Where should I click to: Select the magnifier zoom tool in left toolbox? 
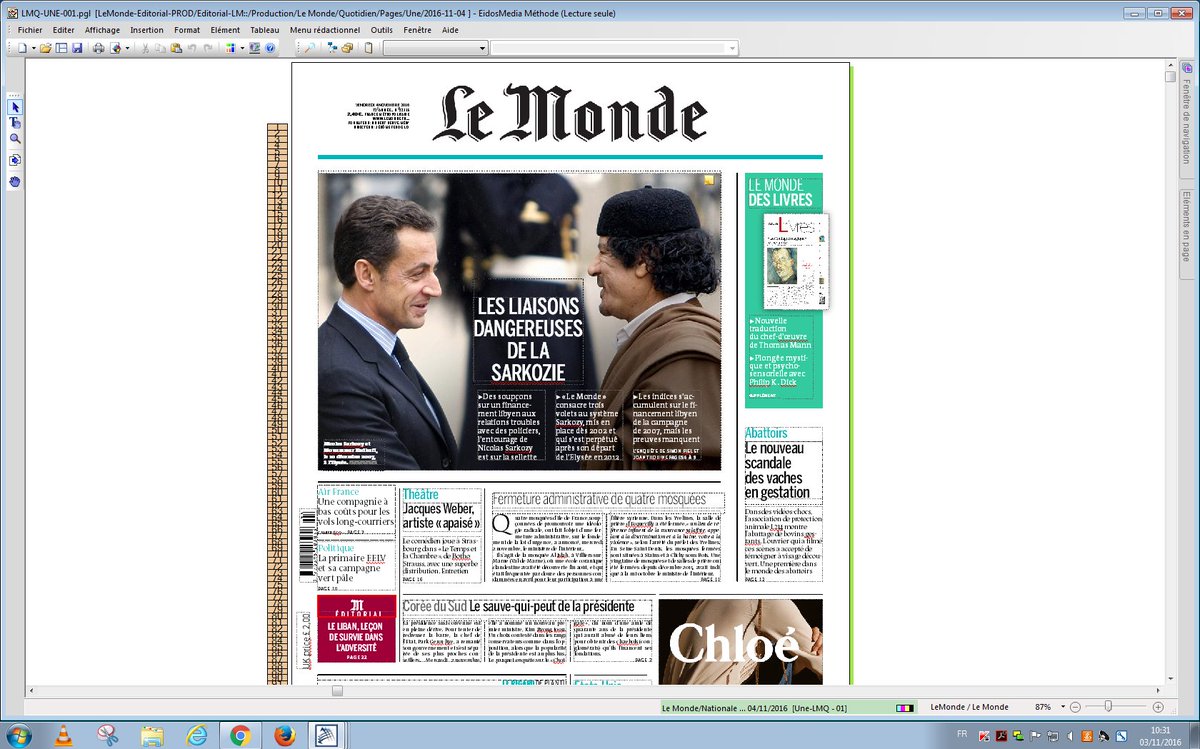pos(15,139)
